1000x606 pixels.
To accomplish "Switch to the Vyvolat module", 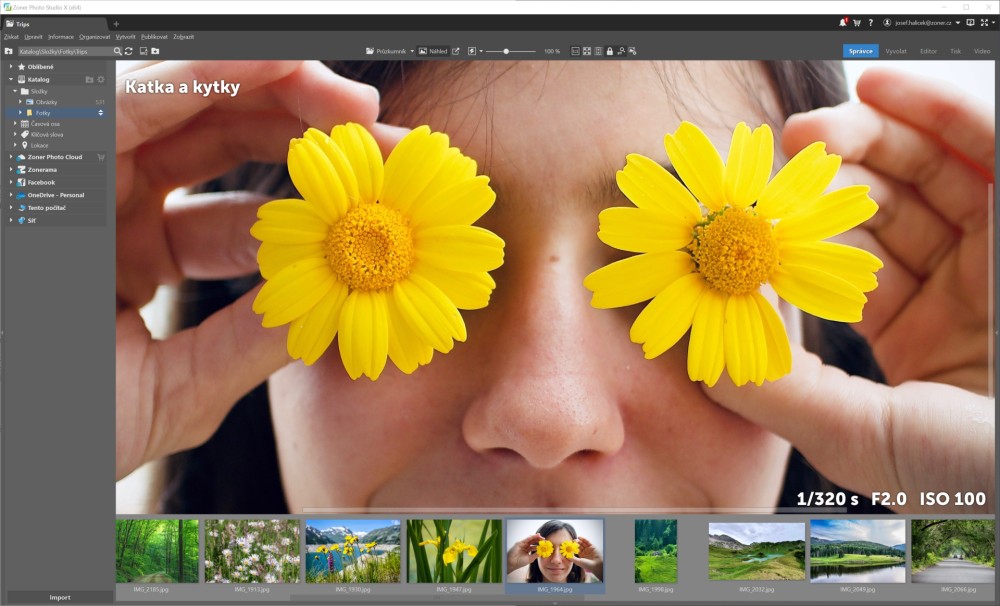I will 896,51.
